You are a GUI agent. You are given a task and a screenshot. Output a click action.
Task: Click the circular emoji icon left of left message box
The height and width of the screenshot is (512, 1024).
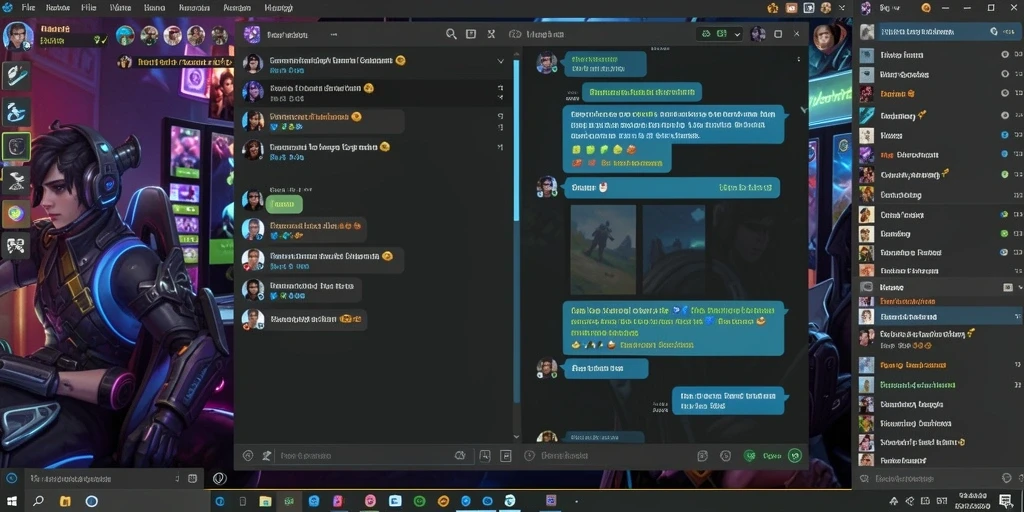pyautogui.click(x=248, y=456)
